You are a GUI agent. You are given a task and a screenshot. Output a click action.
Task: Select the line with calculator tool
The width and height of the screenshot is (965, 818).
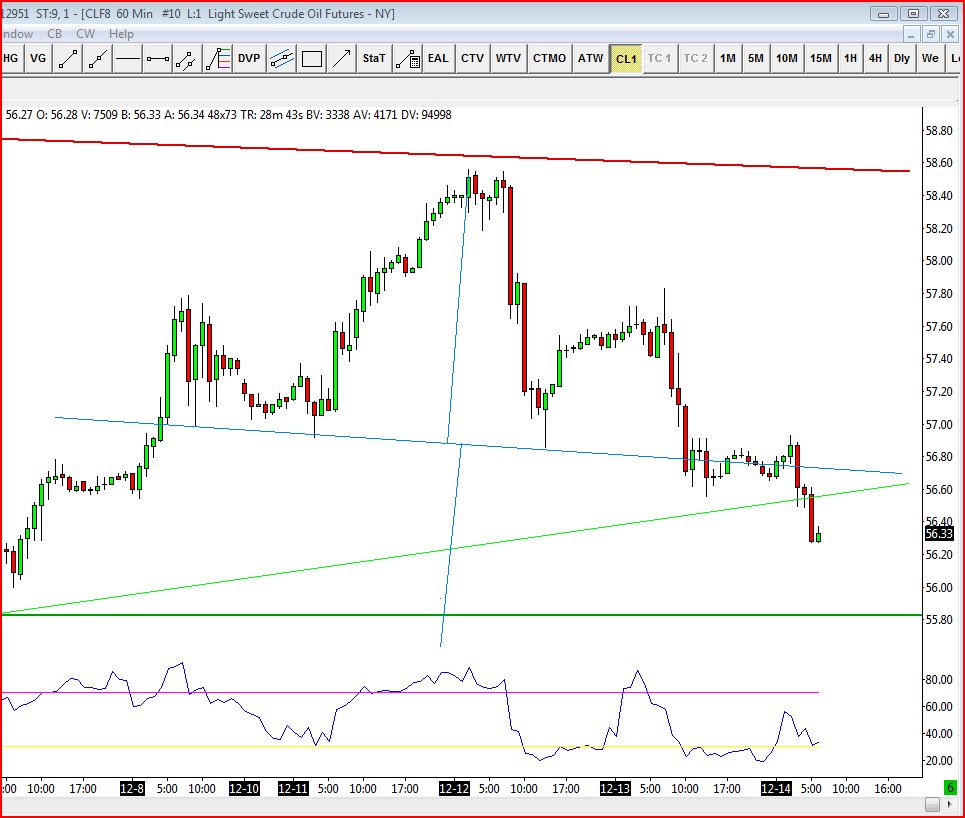click(407, 58)
